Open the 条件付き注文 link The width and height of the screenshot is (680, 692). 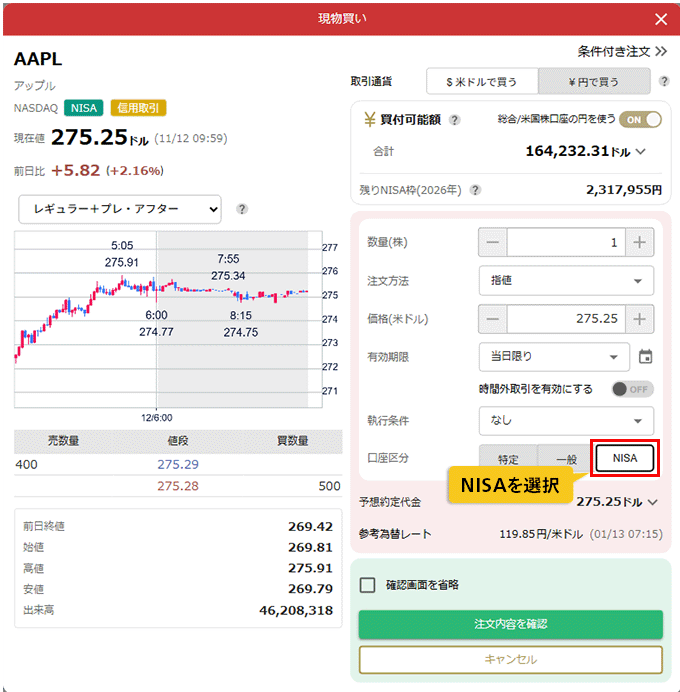pos(621,50)
